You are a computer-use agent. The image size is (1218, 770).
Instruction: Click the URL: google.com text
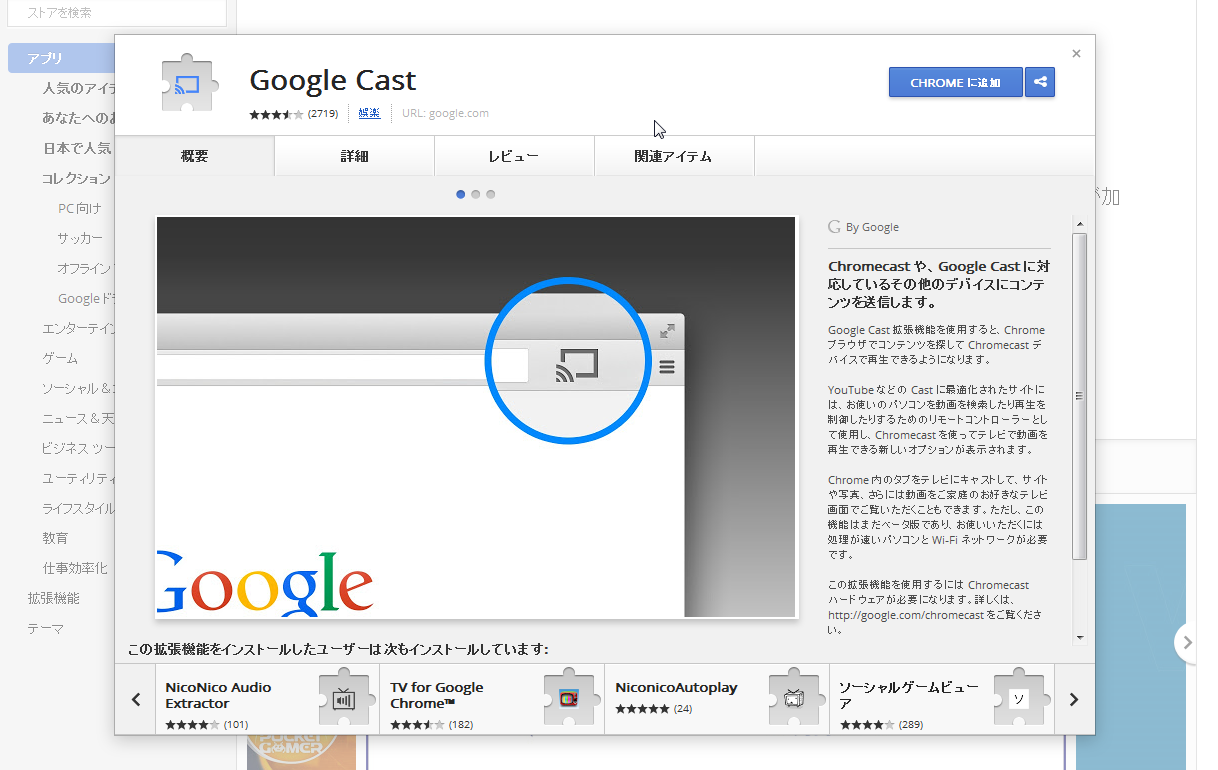pyautogui.click(x=445, y=113)
